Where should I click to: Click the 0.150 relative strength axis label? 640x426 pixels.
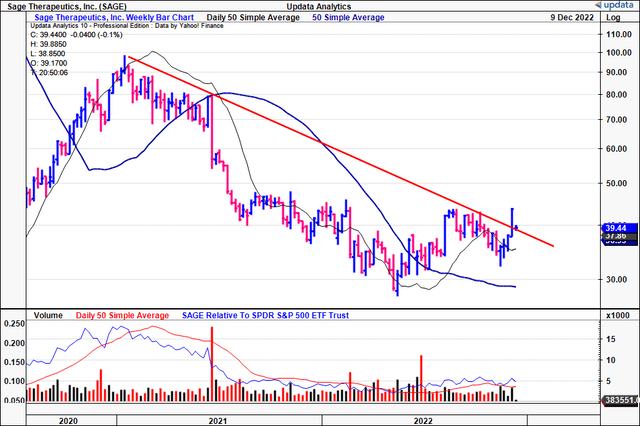pos(14,362)
